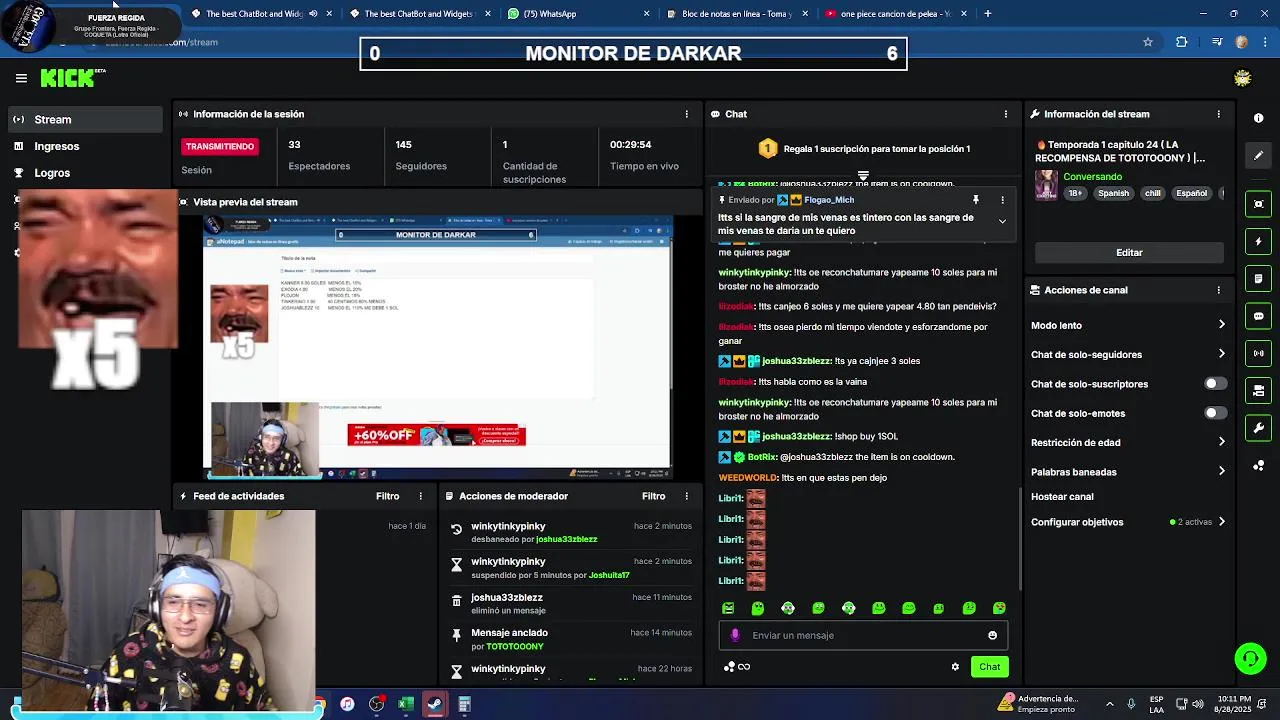This screenshot has width=1280, height=720.
Task: Open chat settings gear icon
Action: pos(955,667)
